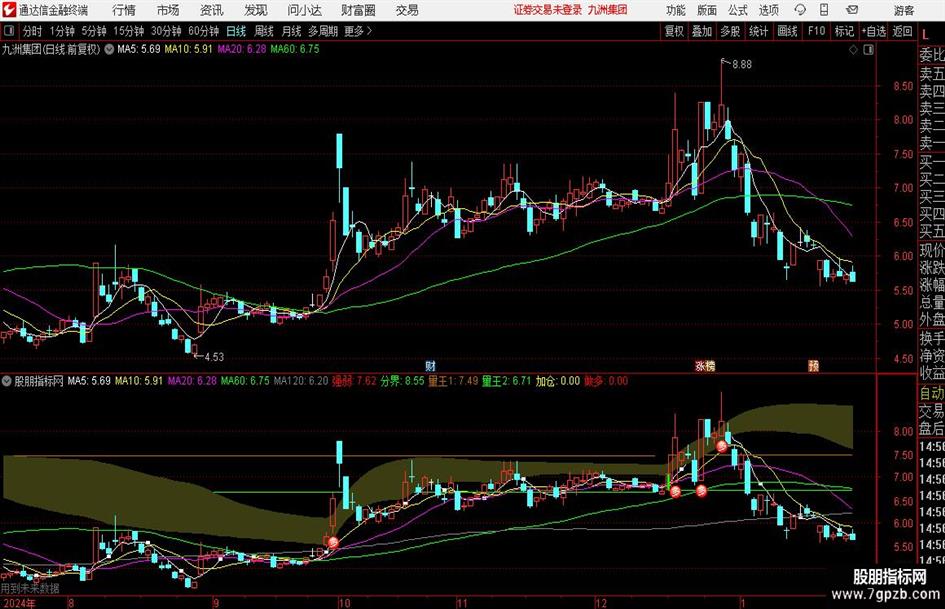
Task: Switch to the 月线 monthly tab
Action: tap(291, 31)
